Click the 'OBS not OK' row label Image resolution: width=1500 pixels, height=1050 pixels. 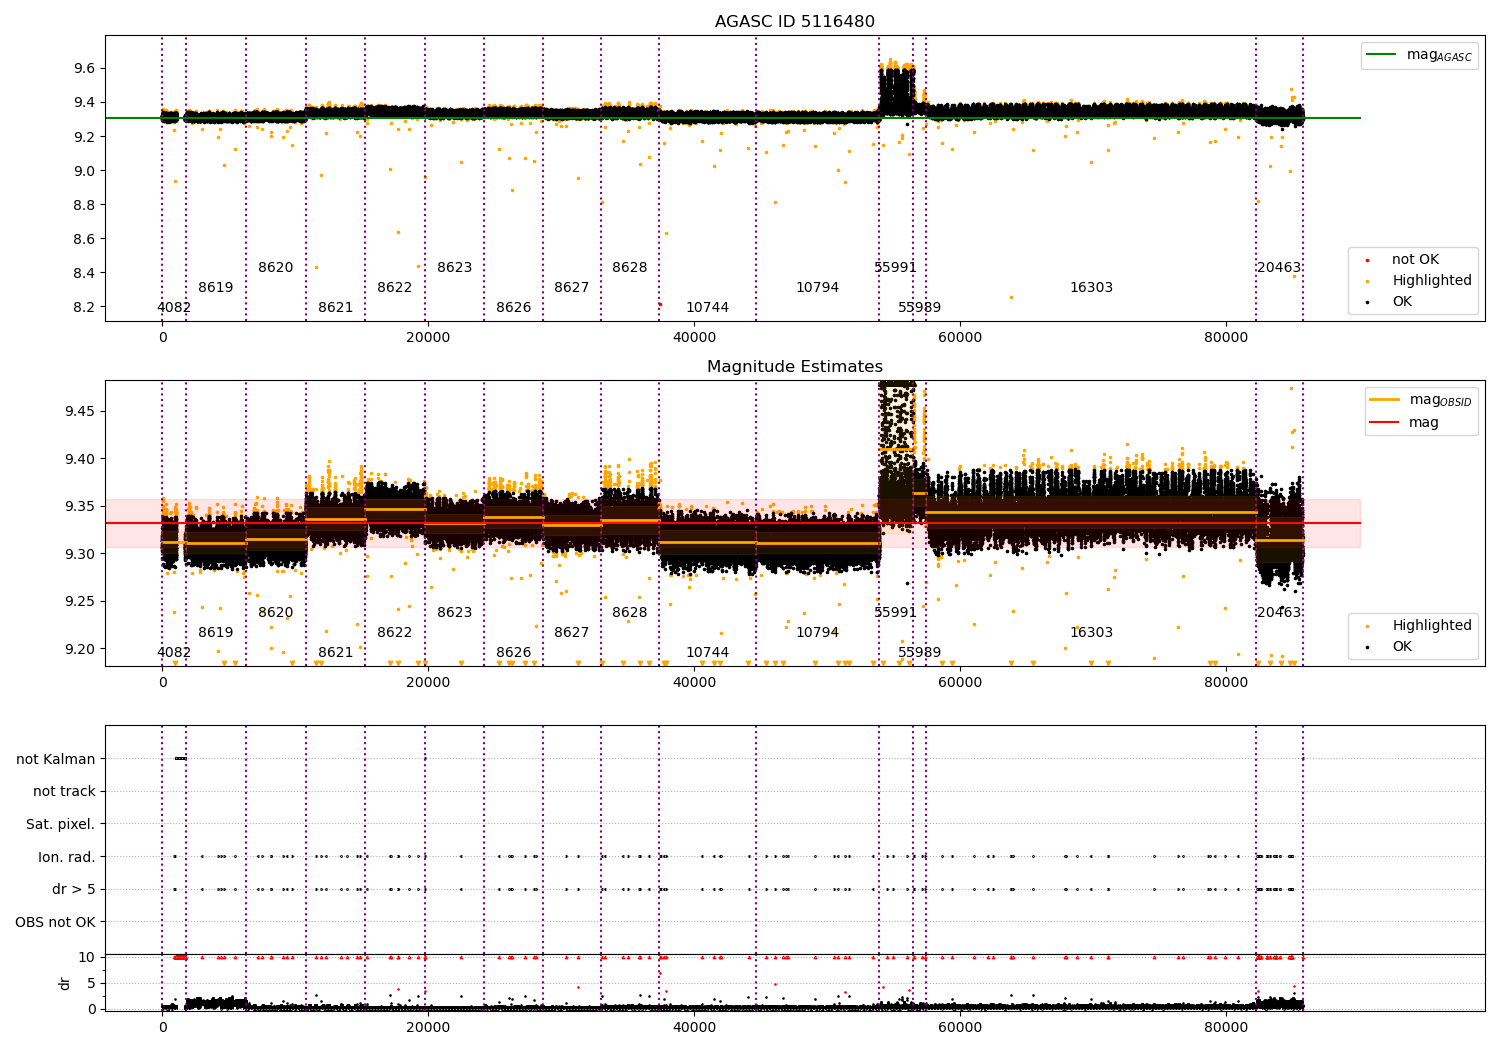(56, 922)
